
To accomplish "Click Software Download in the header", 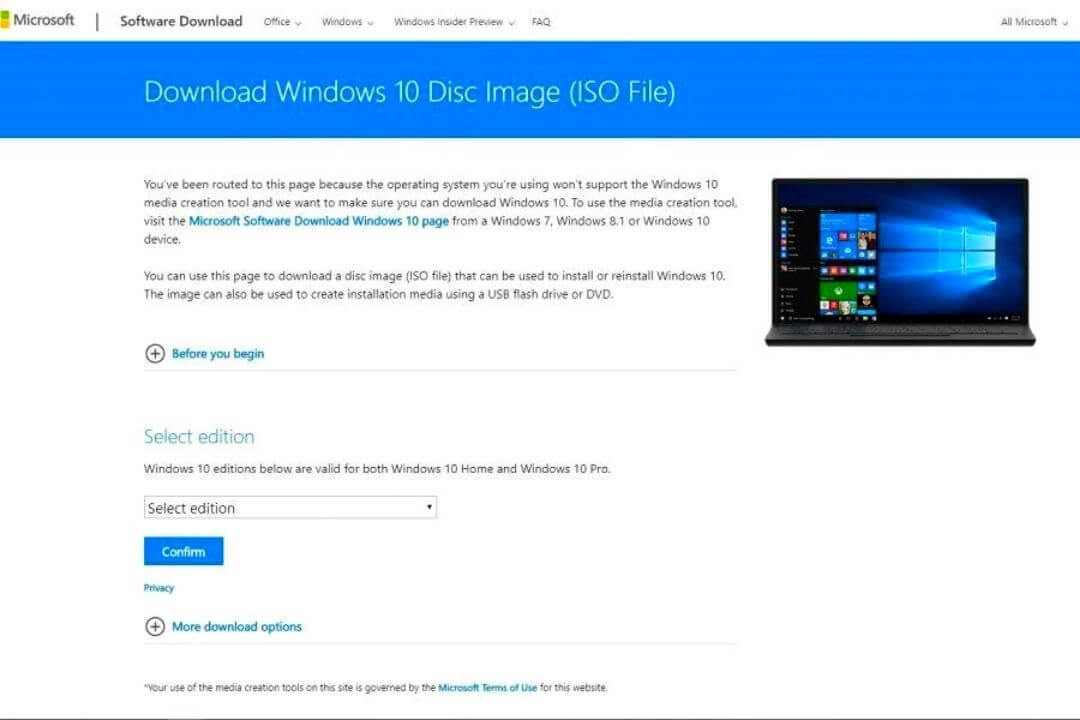I will point(180,20).
